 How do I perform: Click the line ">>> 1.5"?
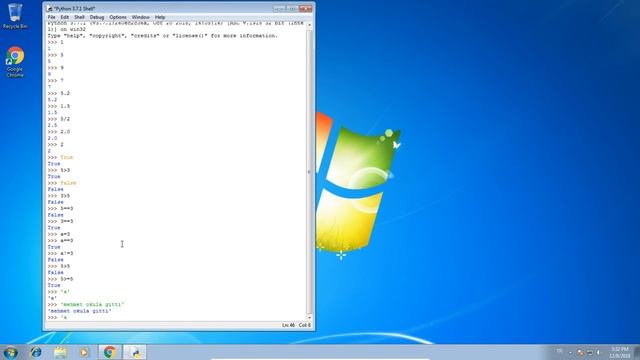pyautogui.click(x=58, y=106)
